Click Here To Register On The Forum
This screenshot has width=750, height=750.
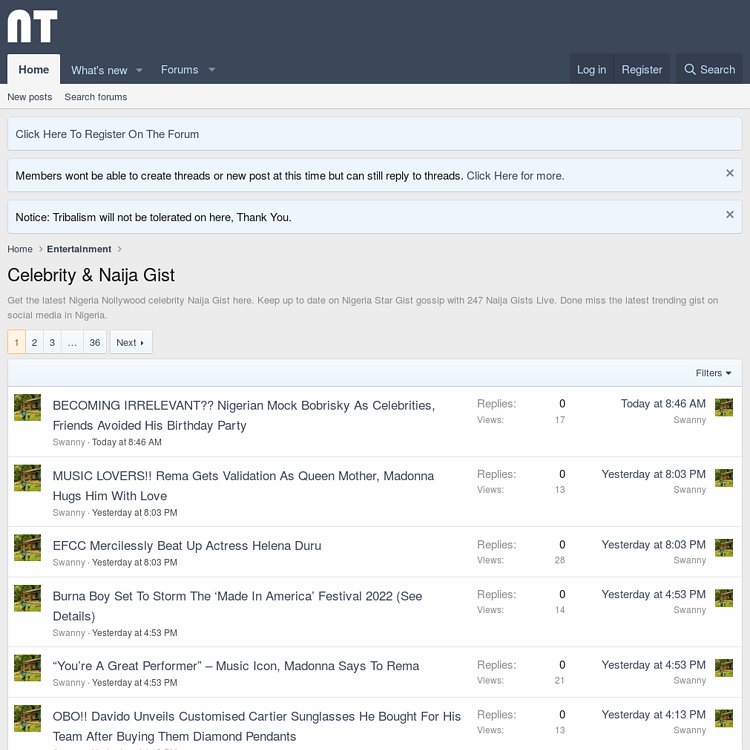click(x=107, y=134)
